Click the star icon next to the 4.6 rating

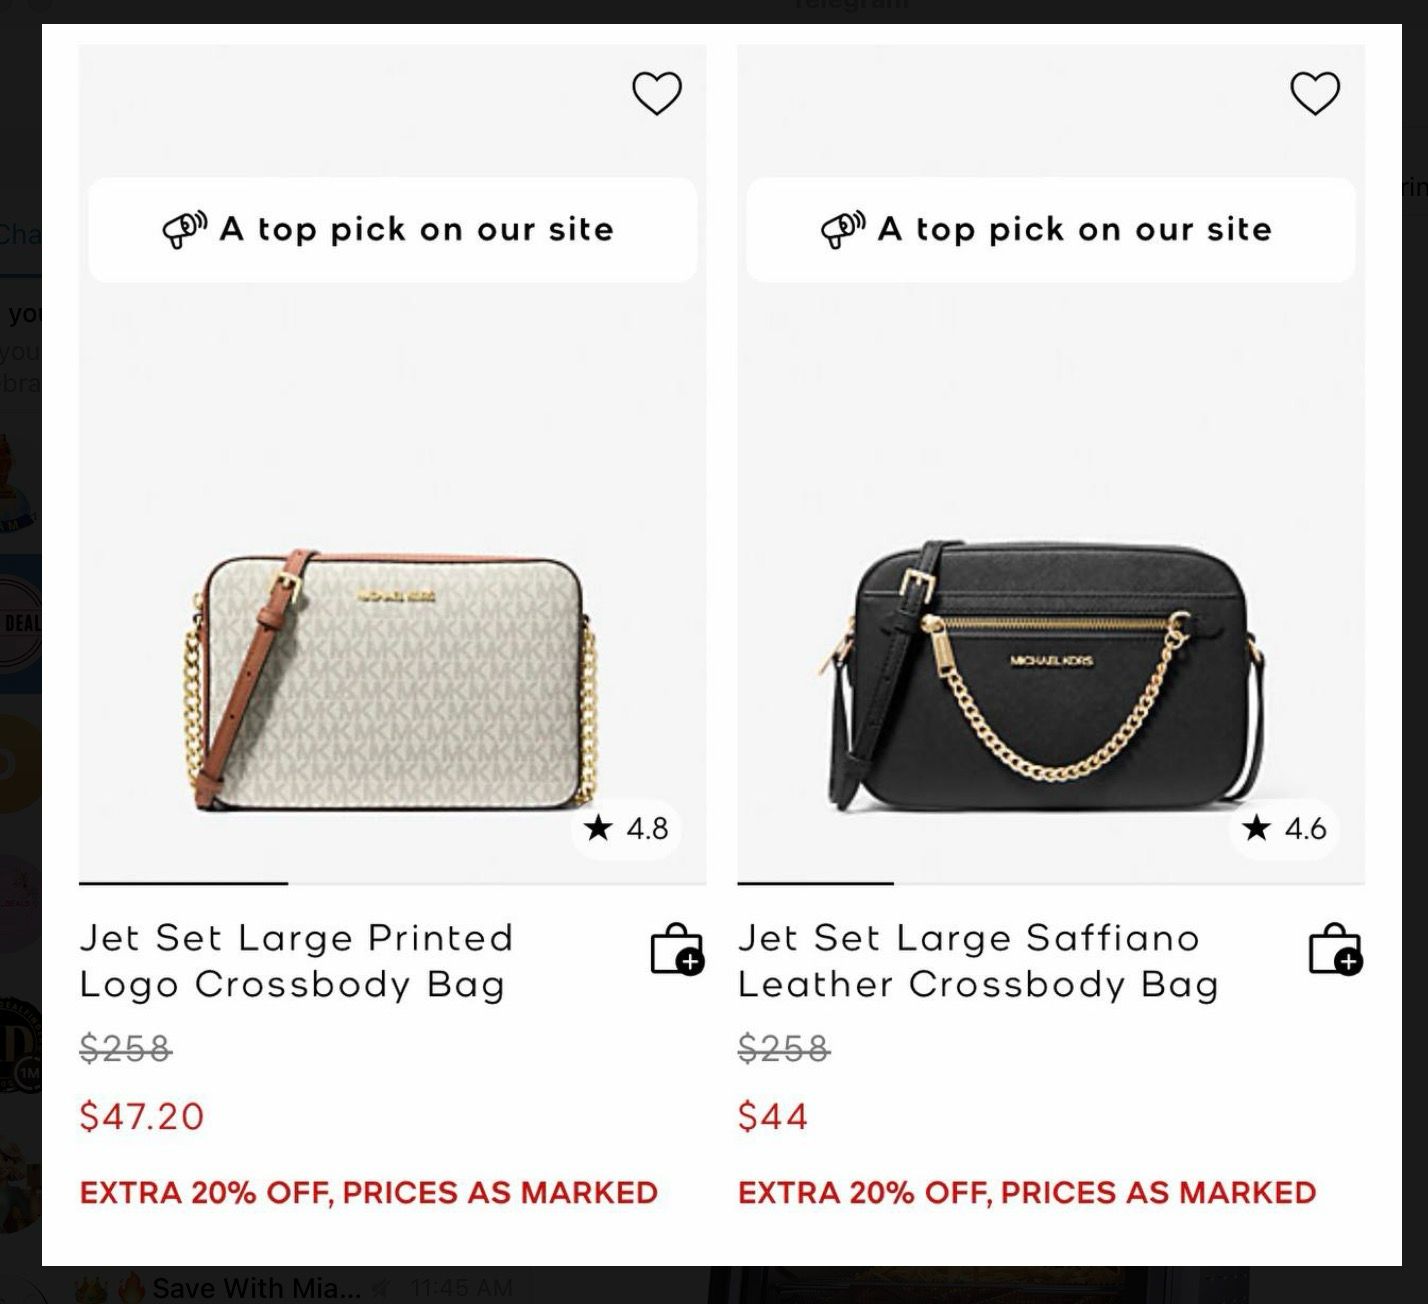(x=1255, y=828)
